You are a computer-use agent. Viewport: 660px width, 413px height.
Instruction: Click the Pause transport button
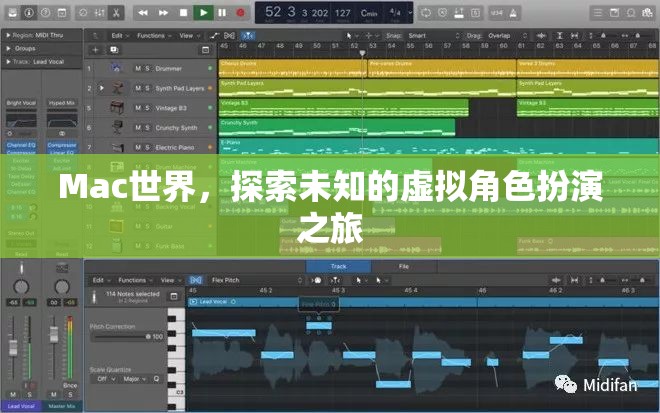(x=222, y=13)
